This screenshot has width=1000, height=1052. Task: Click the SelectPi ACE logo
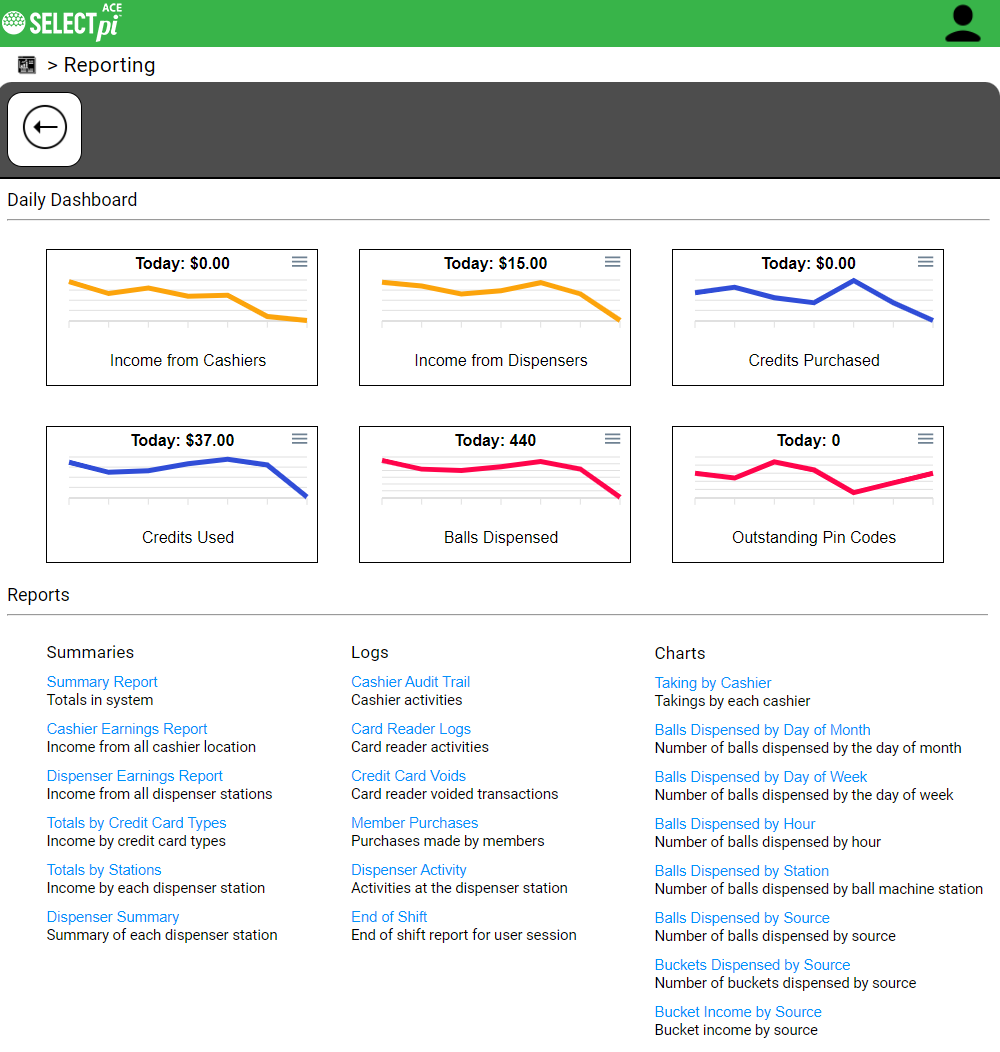(x=62, y=22)
